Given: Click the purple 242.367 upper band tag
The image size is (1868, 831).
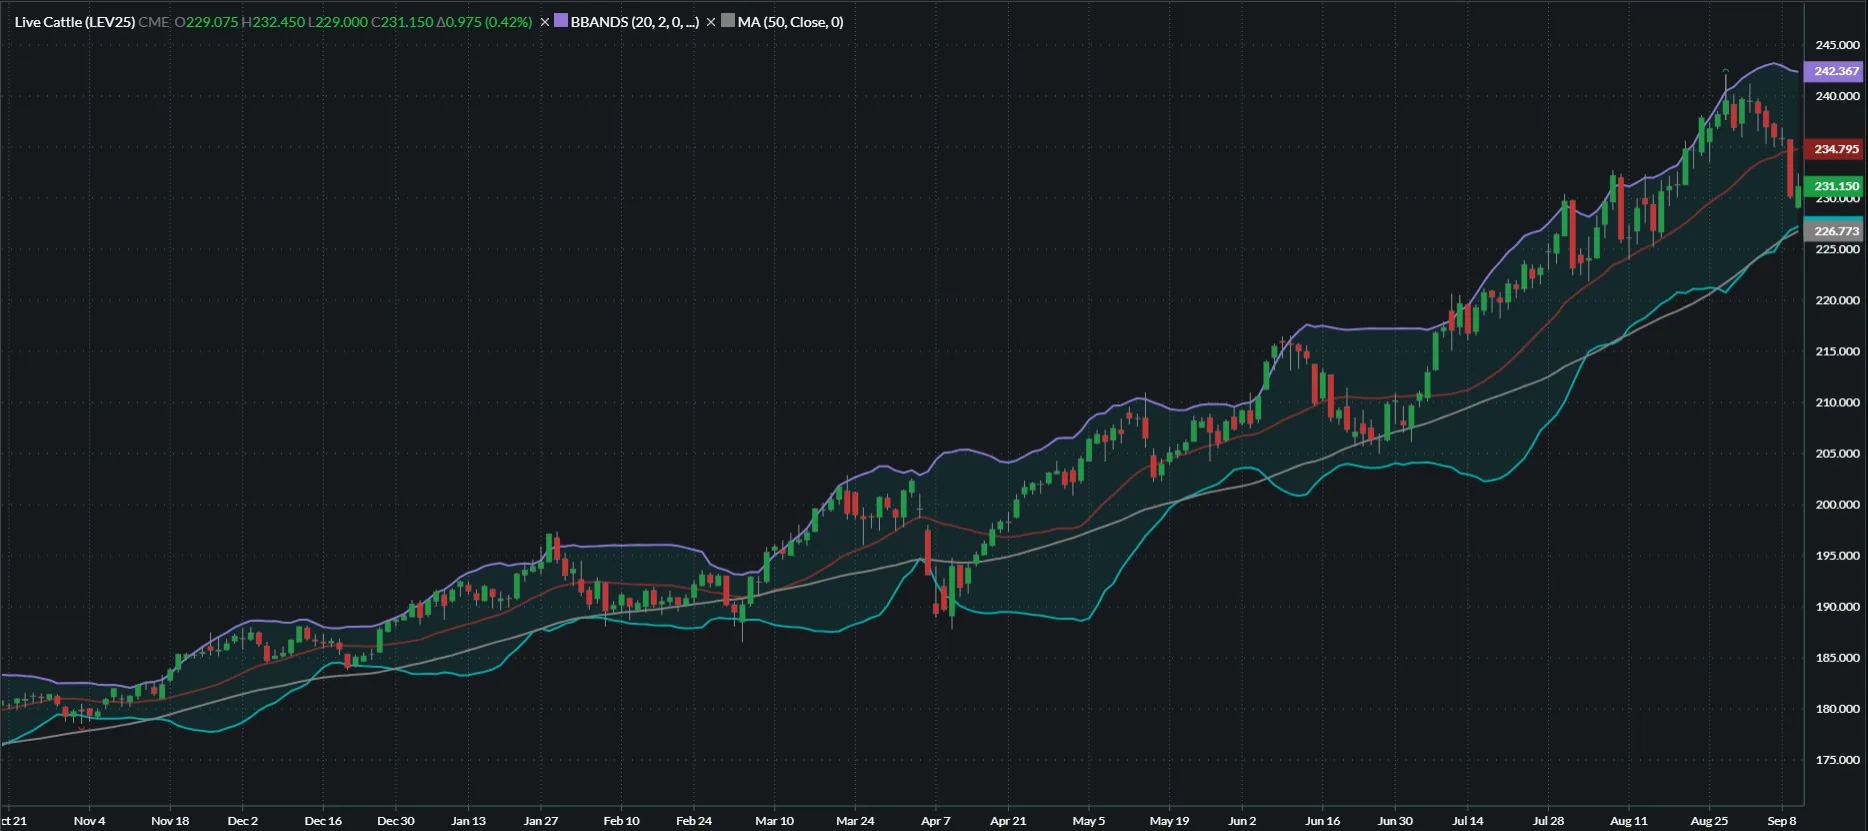Looking at the screenshot, I should pyautogui.click(x=1836, y=71).
